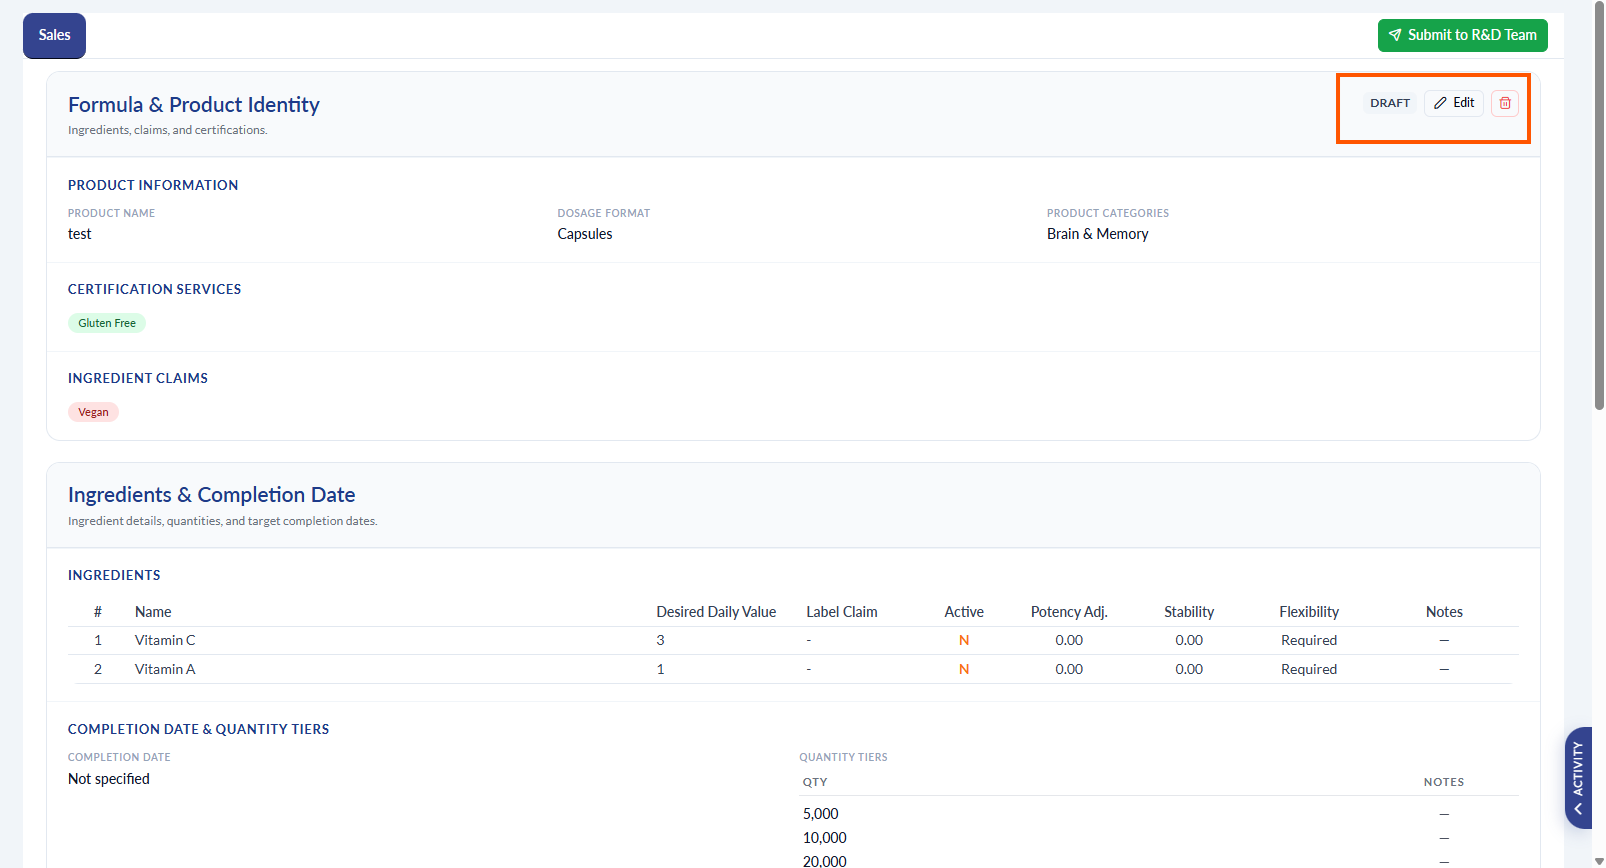Viewport: 1606px width, 868px height.
Task: Click the COMPLETION DATE & QUANTITY TIERS label
Action: pos(198,729)
